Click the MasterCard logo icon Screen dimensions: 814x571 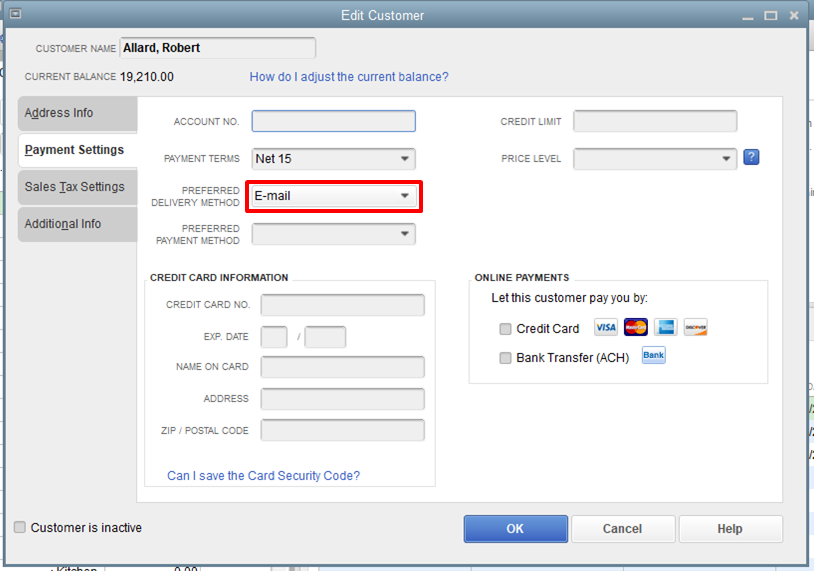tap(636, 328)
